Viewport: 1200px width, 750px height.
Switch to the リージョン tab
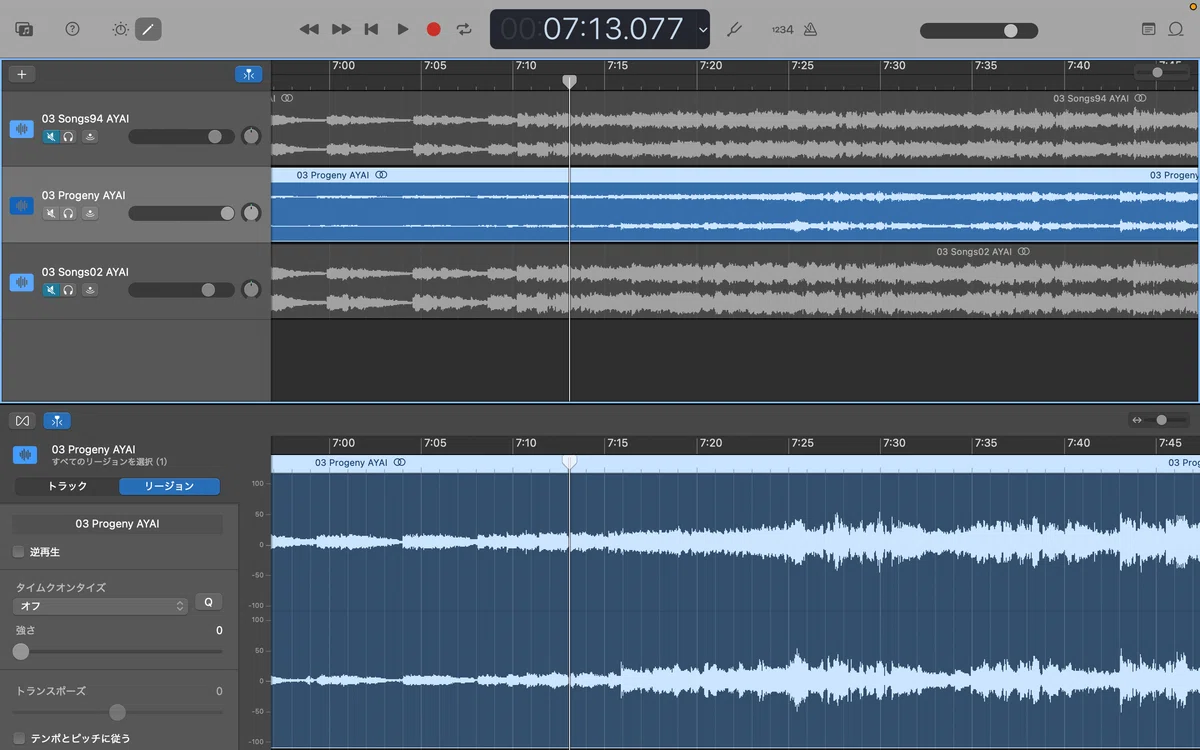(169, 486)
